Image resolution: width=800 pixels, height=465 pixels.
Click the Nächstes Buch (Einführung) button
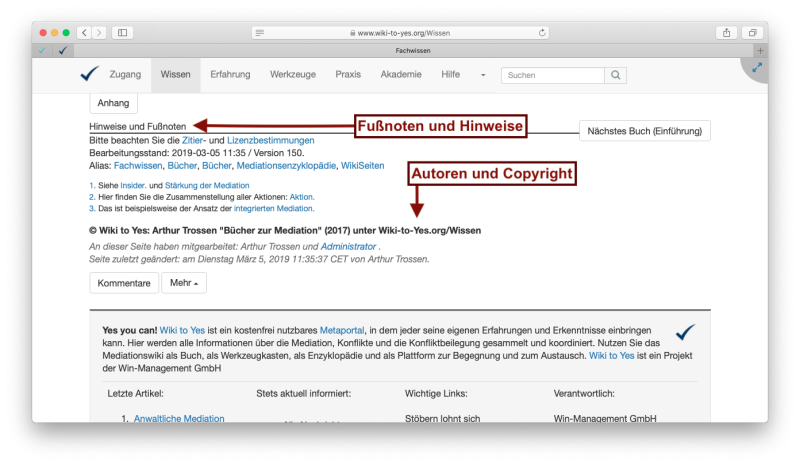tap(645, 131)
